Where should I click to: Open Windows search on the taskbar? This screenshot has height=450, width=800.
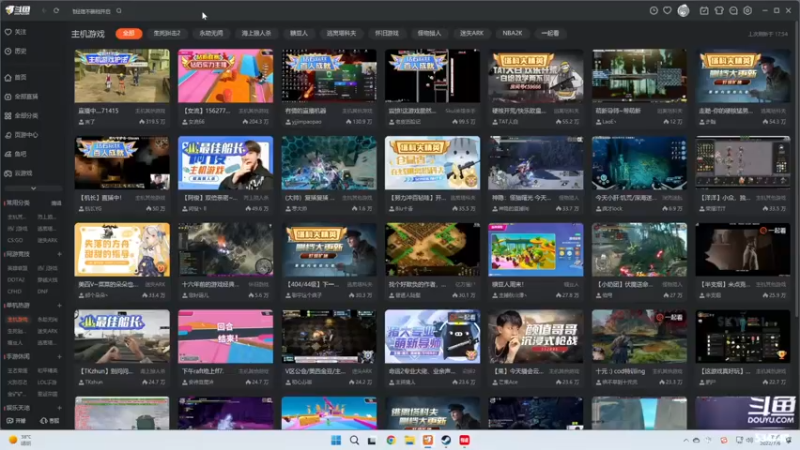(x=354, y=440)
